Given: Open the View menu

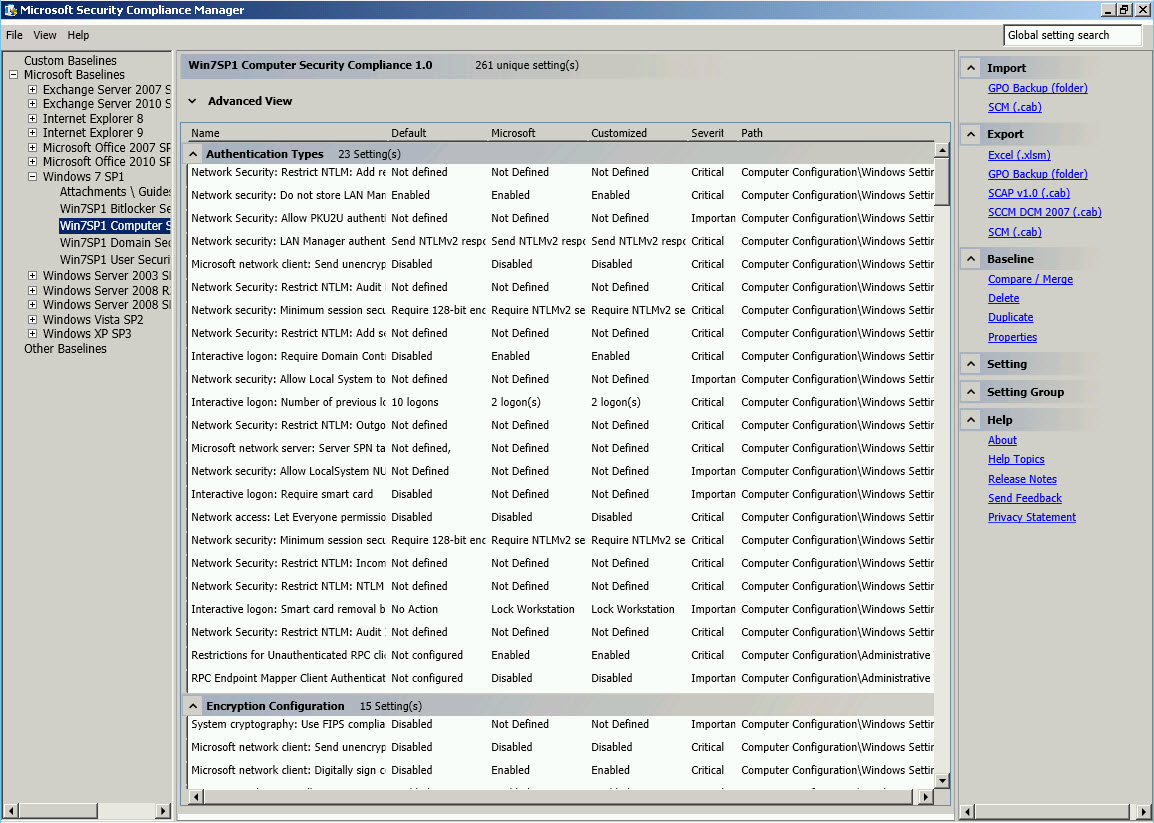Looking at the screenshot, I should (x=44, y=34).
